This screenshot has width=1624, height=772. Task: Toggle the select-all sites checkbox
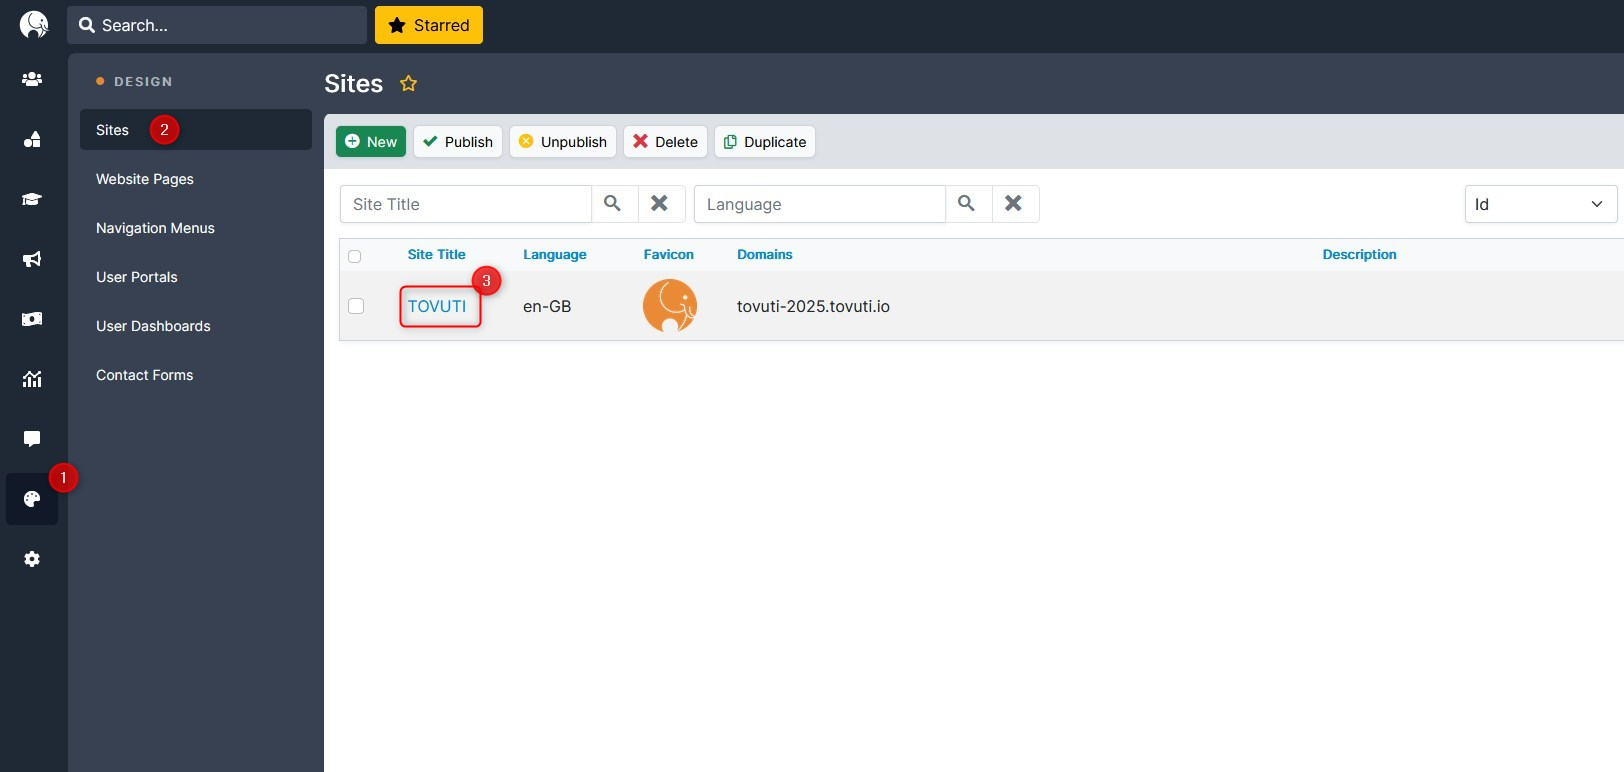(354, 256)
